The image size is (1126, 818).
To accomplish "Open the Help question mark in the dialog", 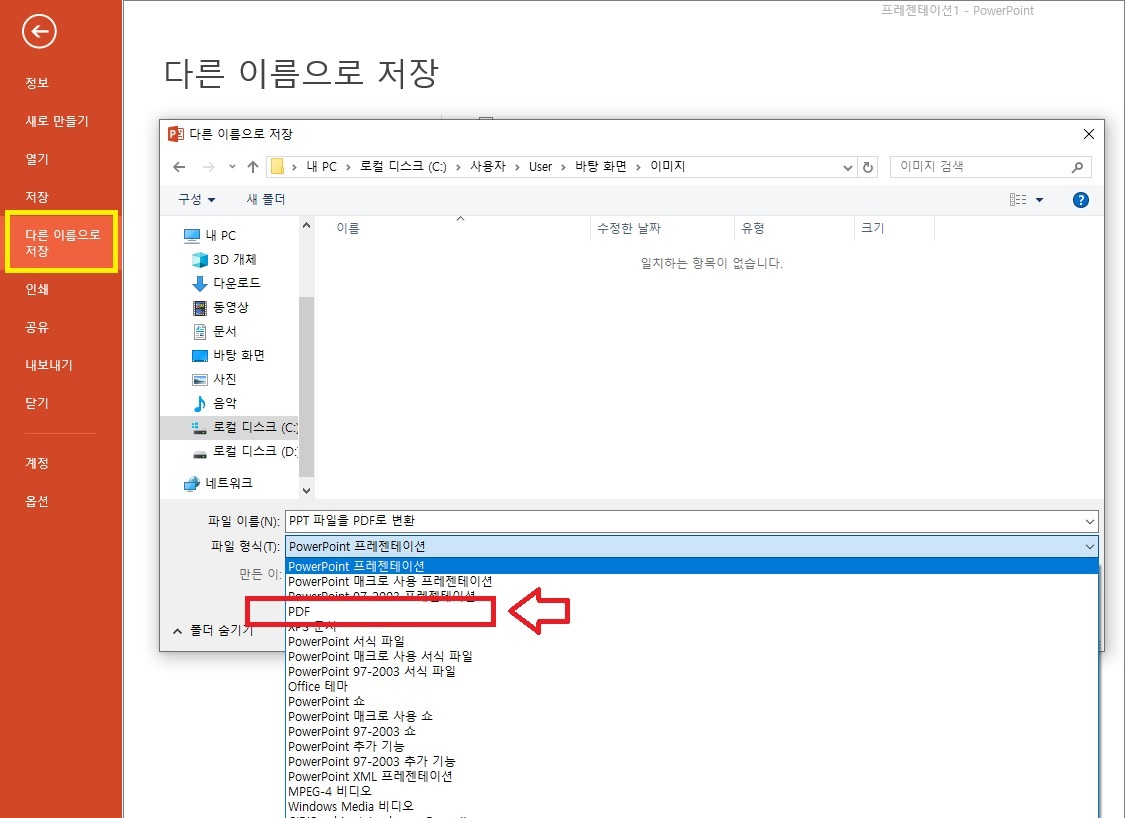I will (x=1080, y=199).
